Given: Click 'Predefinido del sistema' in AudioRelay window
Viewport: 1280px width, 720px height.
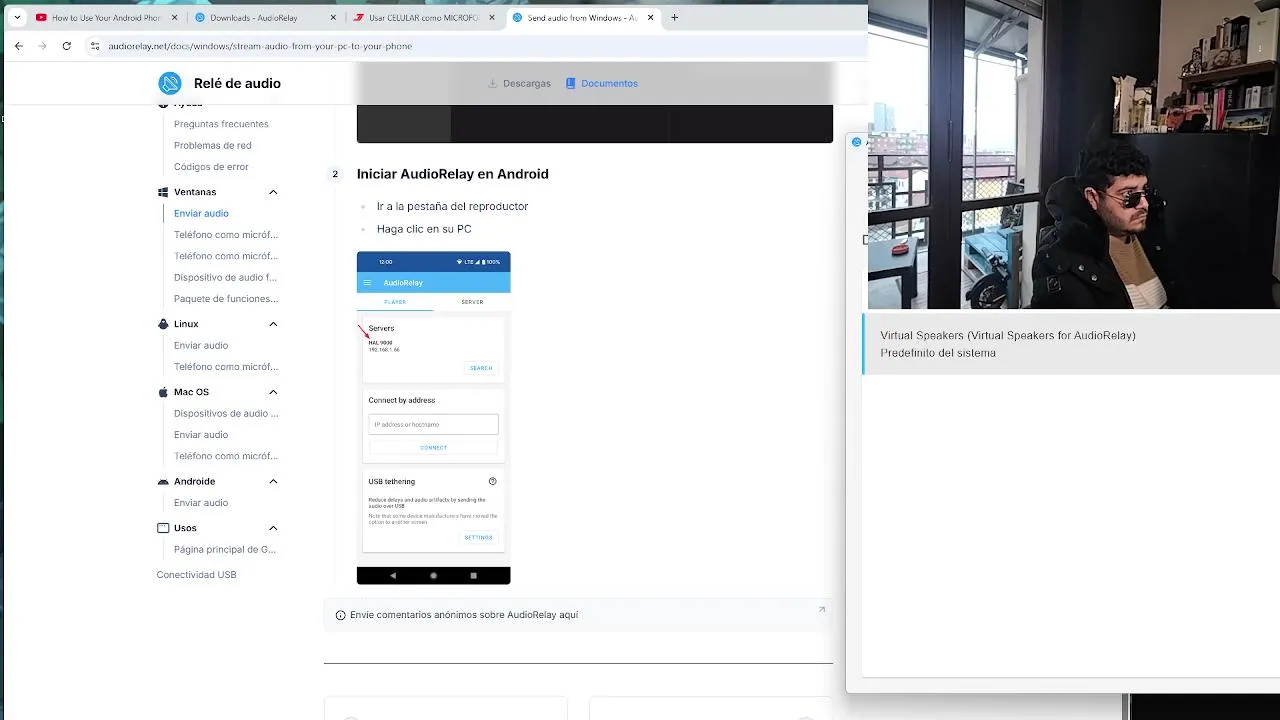Looking at the screenshot, I should pyautogui.click(x=938, y=353).
